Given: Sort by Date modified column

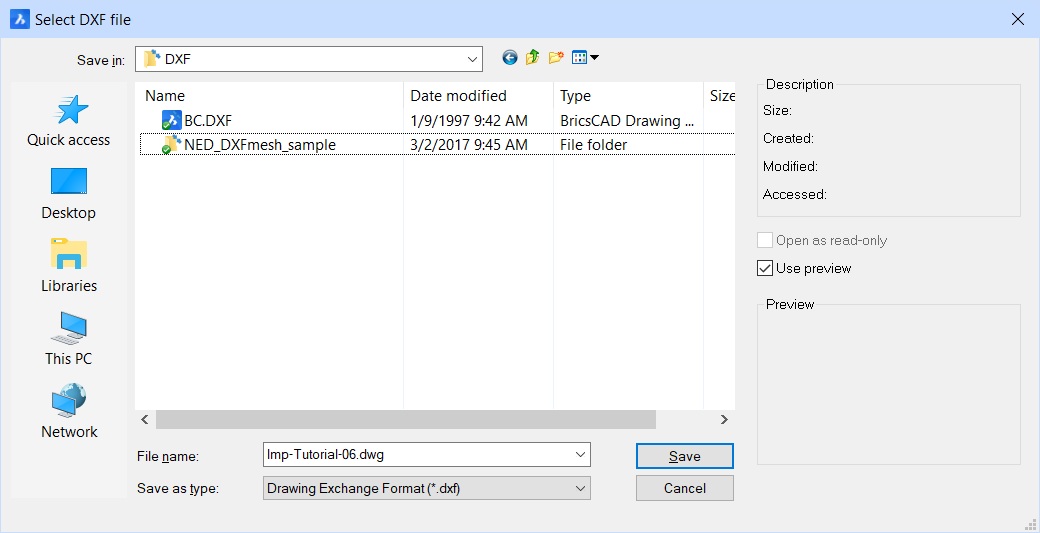Looking at the screenshot, I should pyautogui.click(x=478, y=96).
